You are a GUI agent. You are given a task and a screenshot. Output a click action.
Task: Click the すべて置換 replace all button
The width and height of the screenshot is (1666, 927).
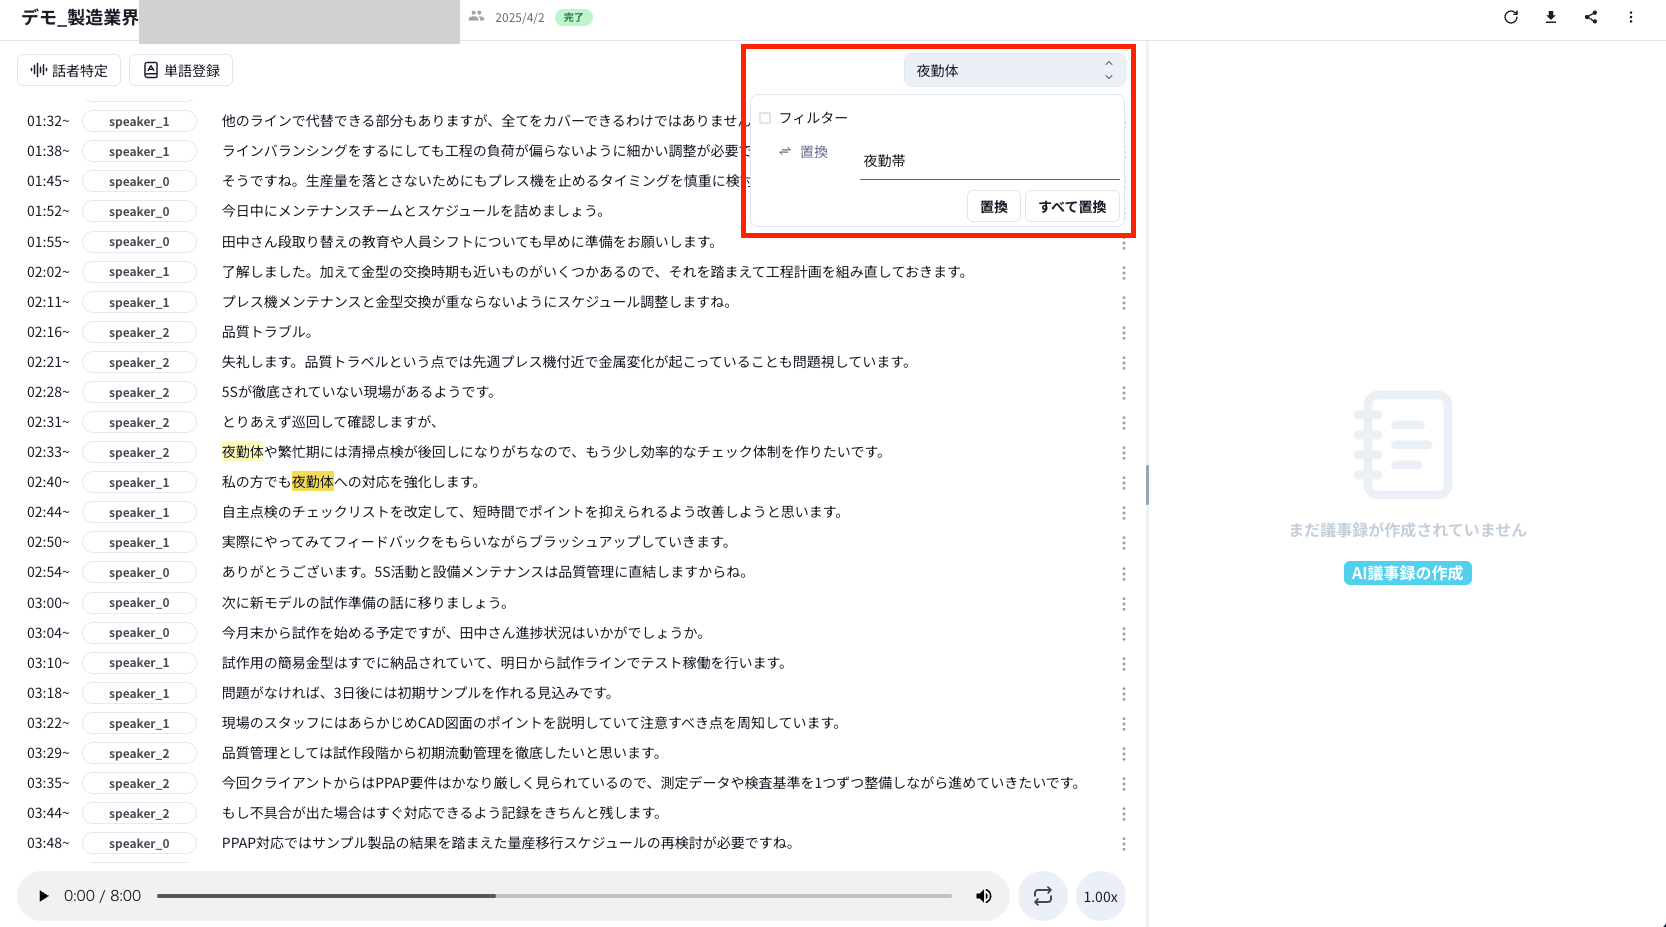pos(1072,207)
